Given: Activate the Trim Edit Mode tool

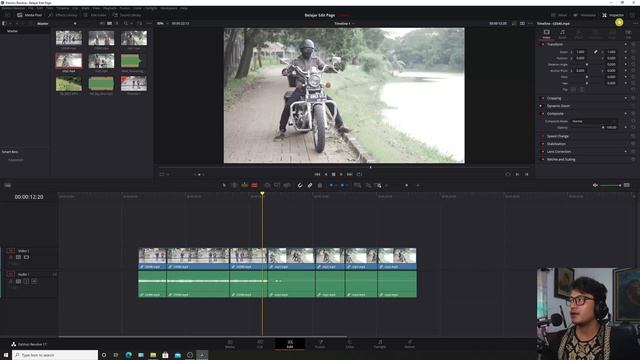Looking at the screenshot, I should click(234, 185).
